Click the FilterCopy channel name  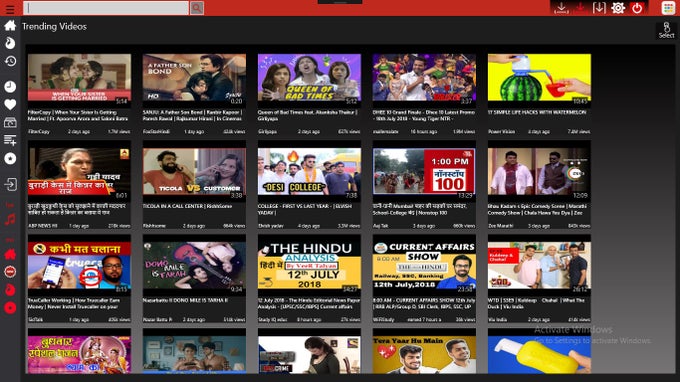(39, 131)
